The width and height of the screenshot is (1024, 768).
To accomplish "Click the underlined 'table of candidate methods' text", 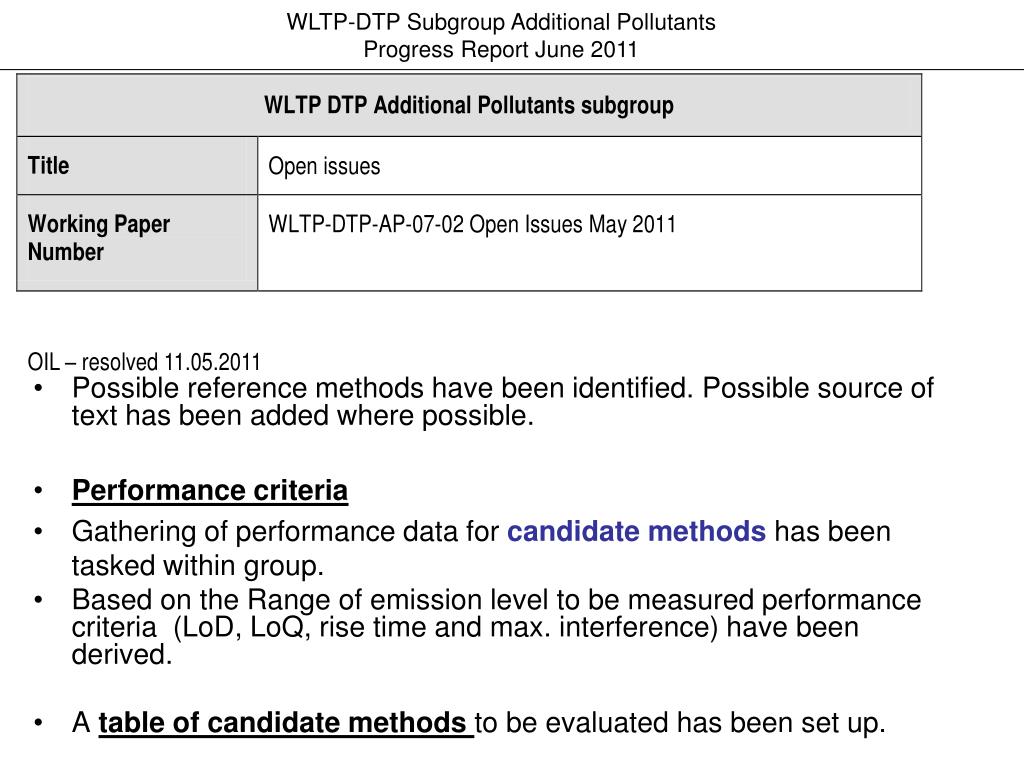I will point(285,723).
